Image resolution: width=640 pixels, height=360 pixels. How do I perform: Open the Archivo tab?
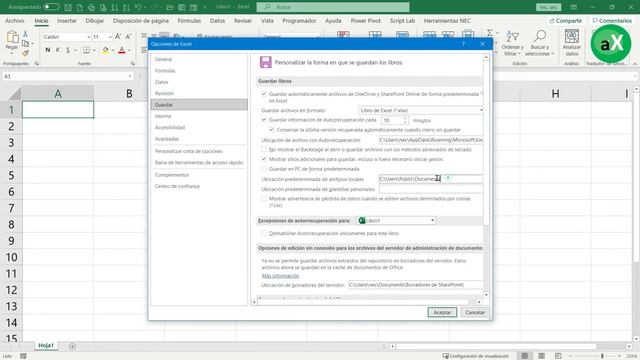(15, 20)
